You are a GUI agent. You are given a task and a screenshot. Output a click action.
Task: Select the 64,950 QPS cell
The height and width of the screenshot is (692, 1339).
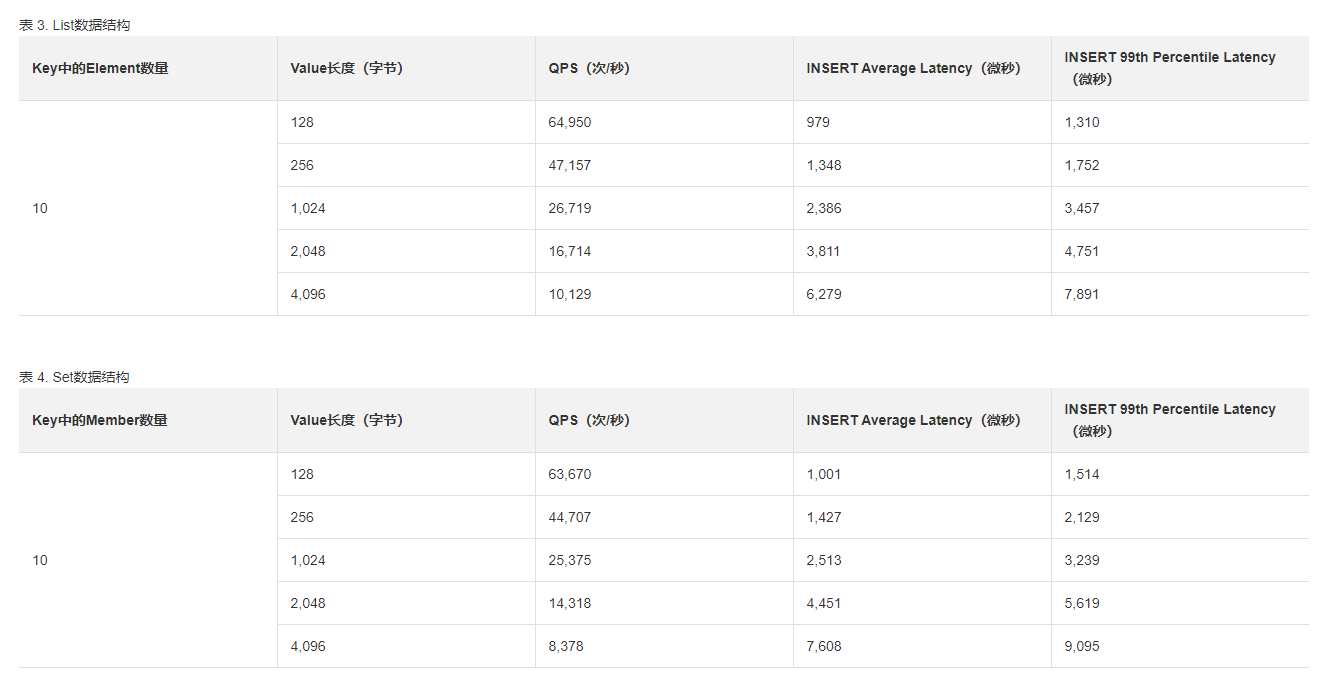pos(570,122)
